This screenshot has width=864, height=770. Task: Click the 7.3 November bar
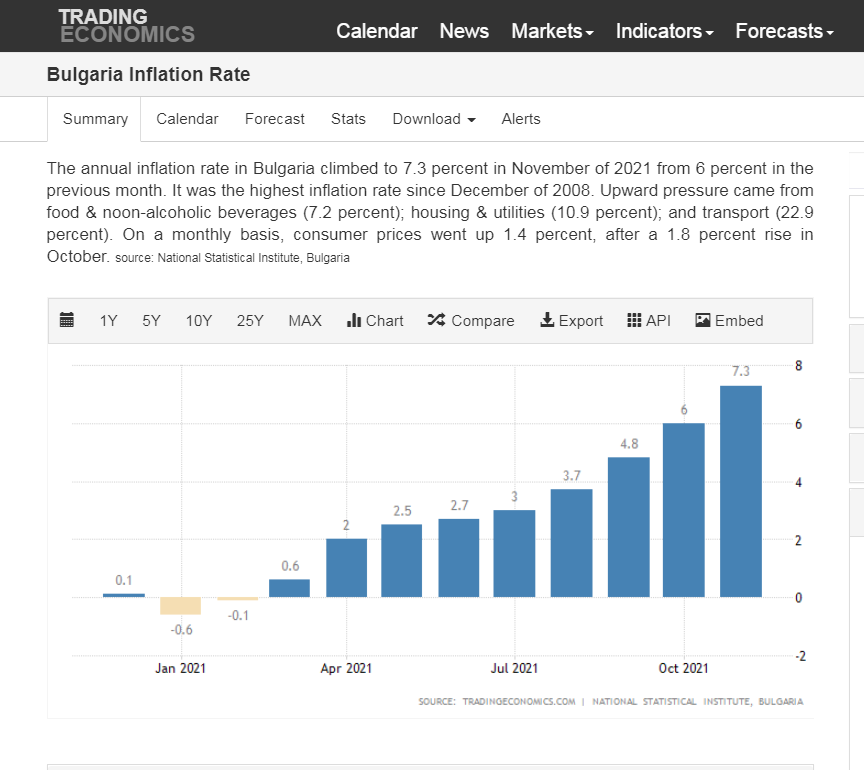tap(741, 490)
